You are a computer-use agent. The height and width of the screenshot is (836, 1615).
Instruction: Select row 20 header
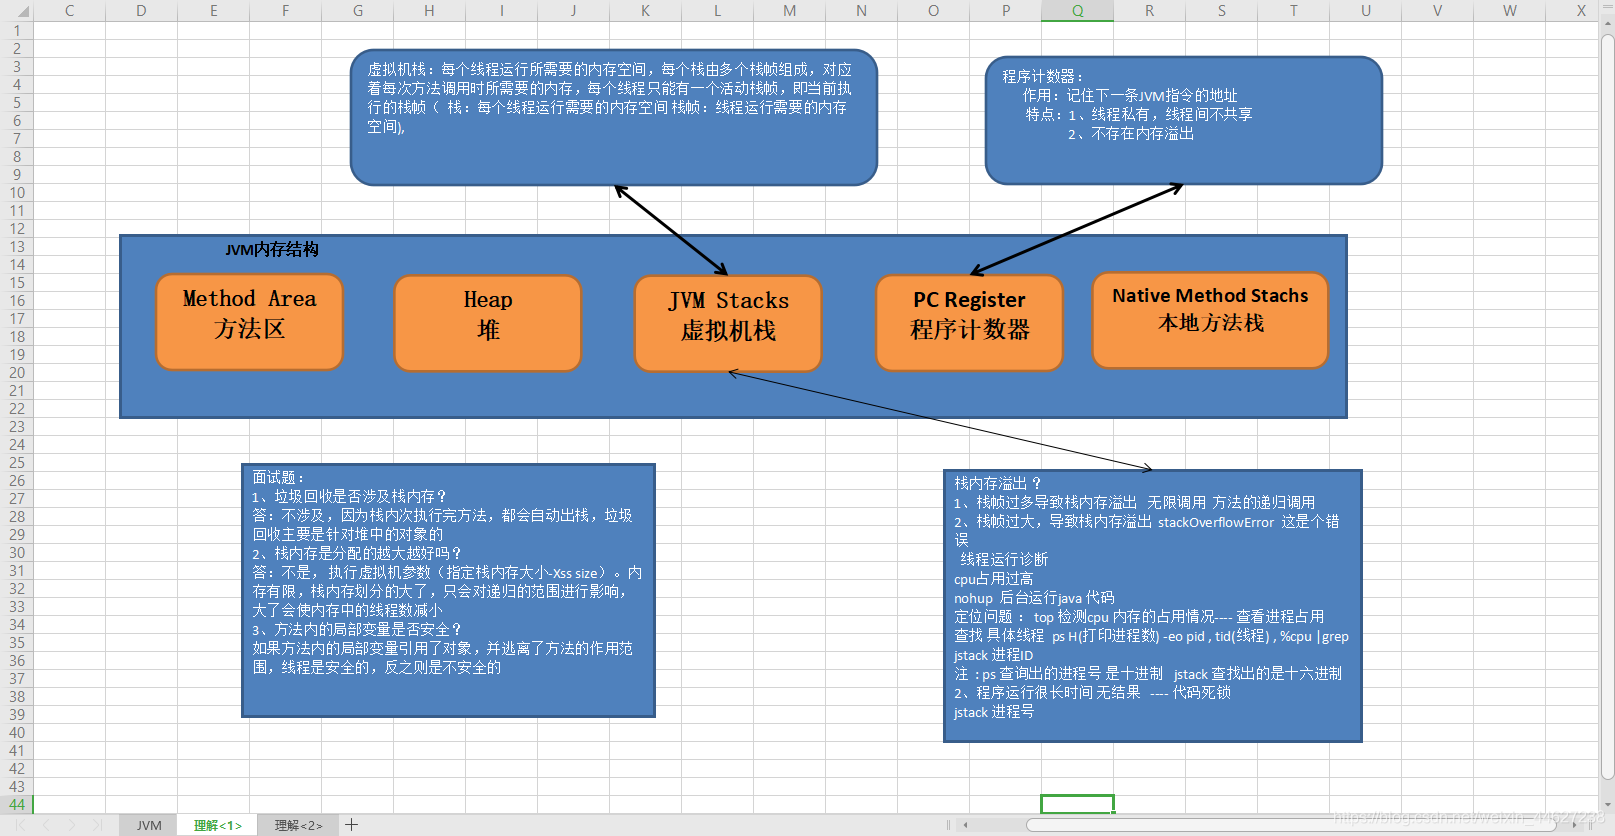pyautogui.click(x=16, y=373)
